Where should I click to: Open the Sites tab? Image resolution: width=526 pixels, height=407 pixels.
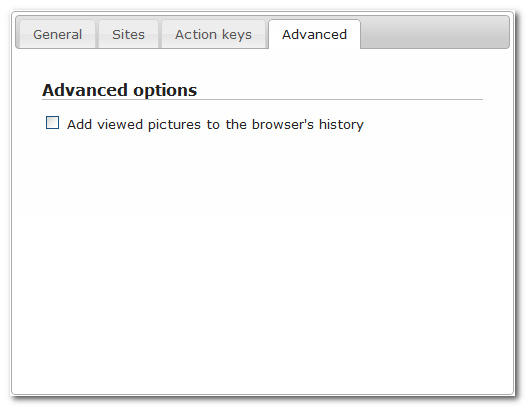point(128,35)
